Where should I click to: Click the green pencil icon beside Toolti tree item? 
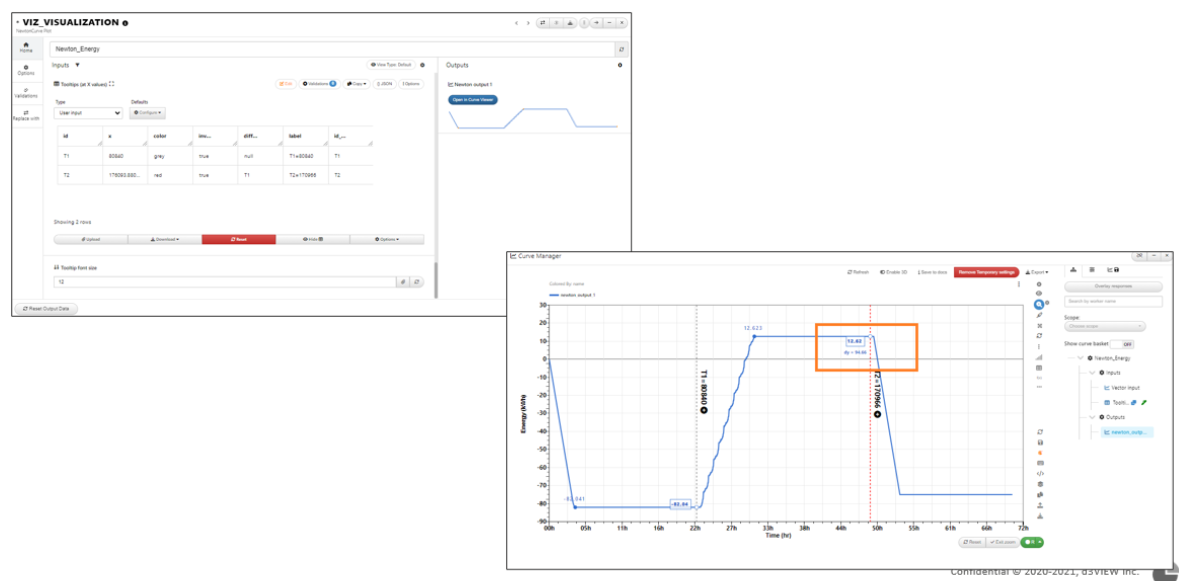pyautogui.click(x=1144, y=403)
